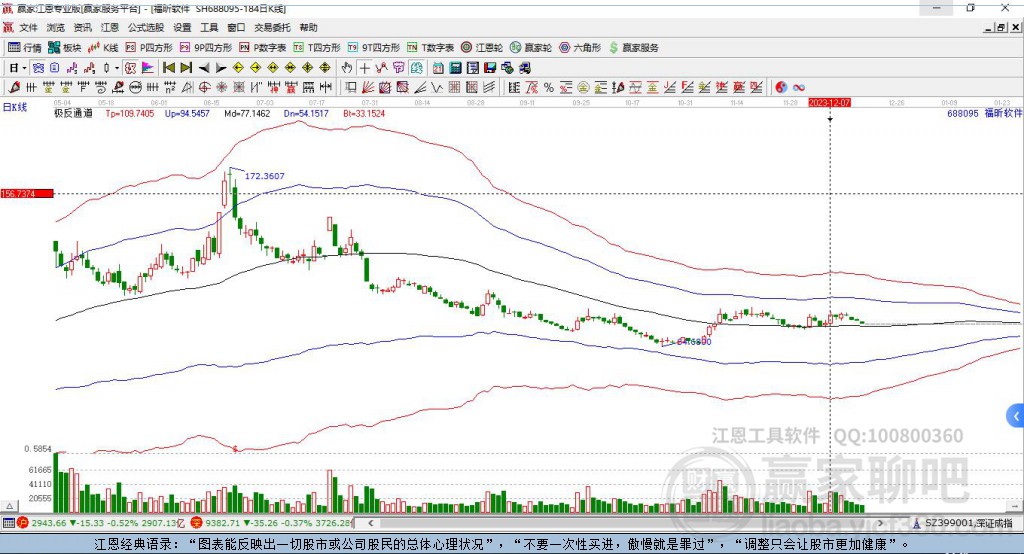Open the 帮助 menu
The width and height of the screenshot is (1024, 554).
click(308, 27)
